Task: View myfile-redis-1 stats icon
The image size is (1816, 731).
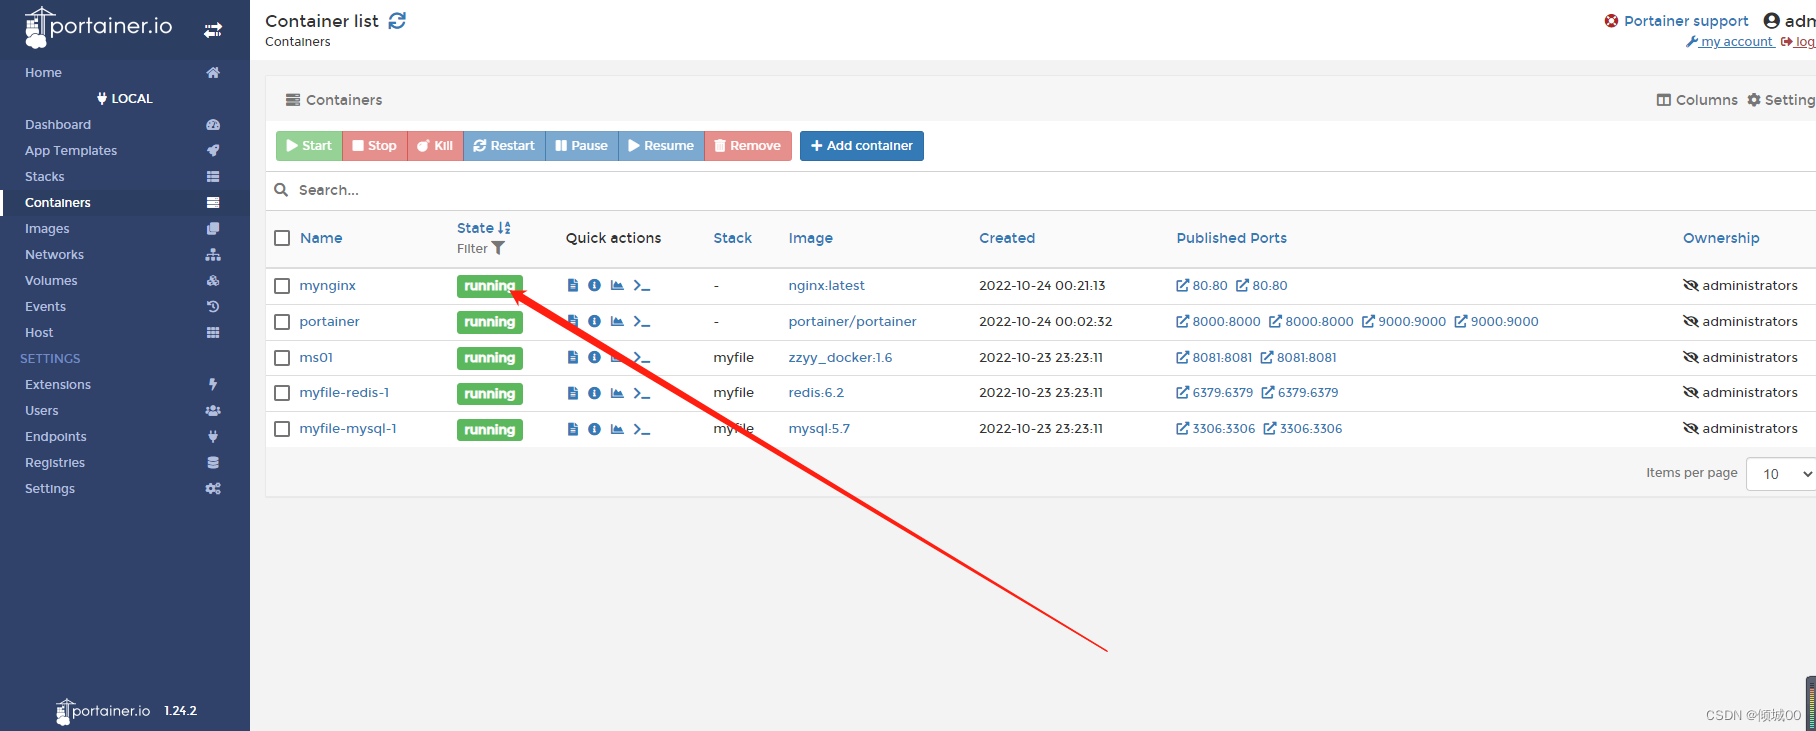Action: click(x=617, y=393)
